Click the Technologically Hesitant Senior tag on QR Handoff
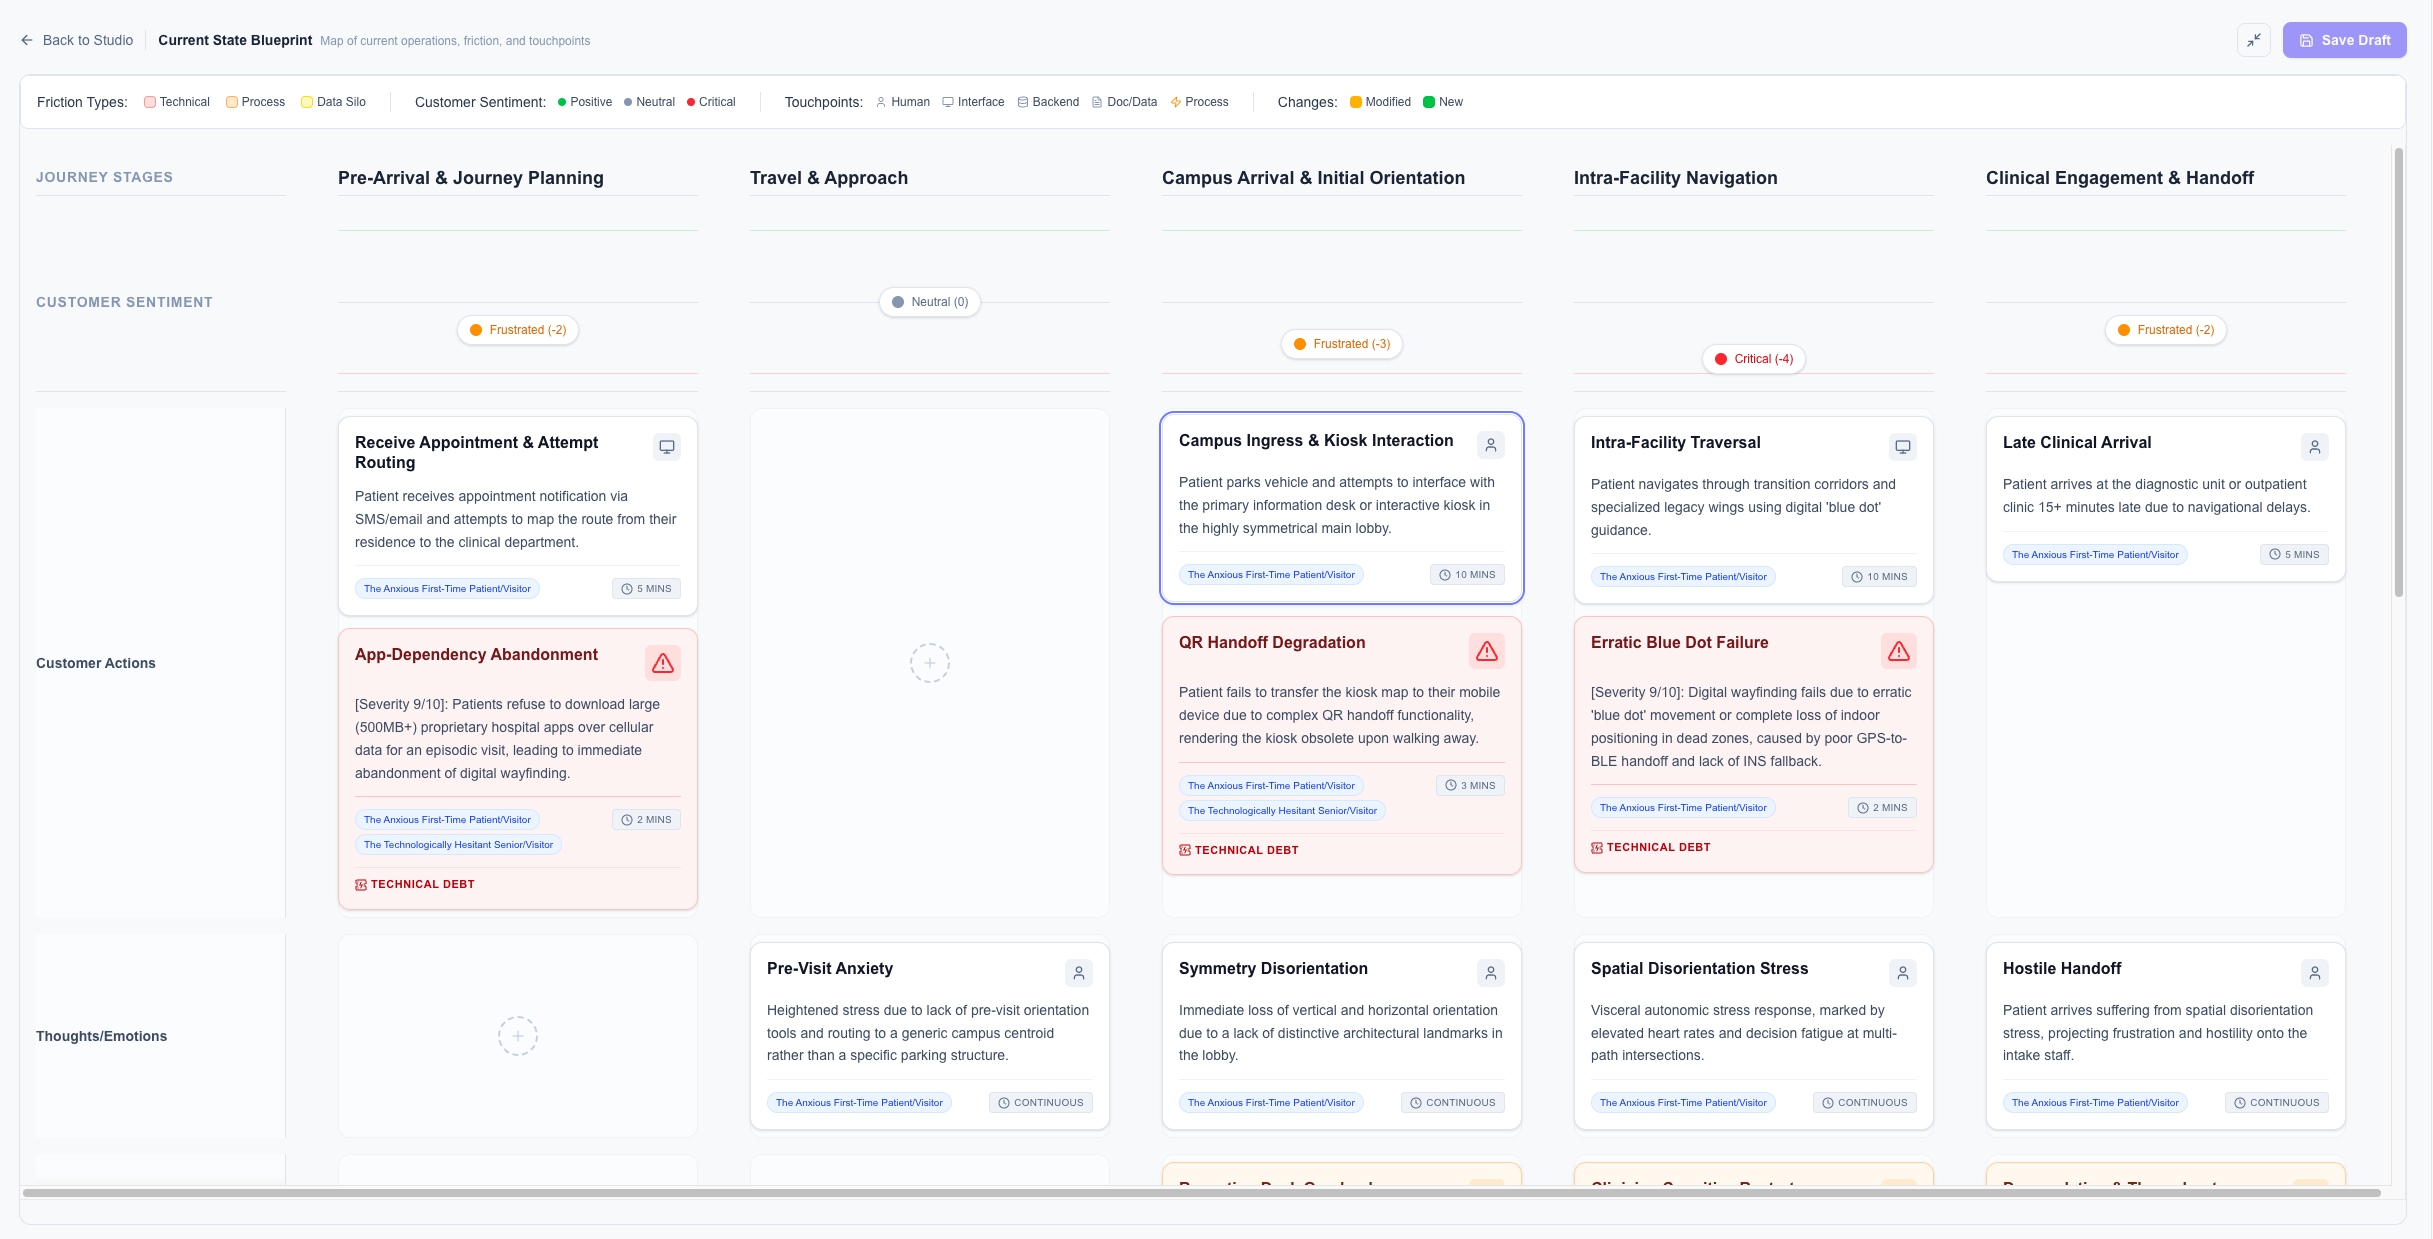 pyautogui.click(x=1281, y=811)
